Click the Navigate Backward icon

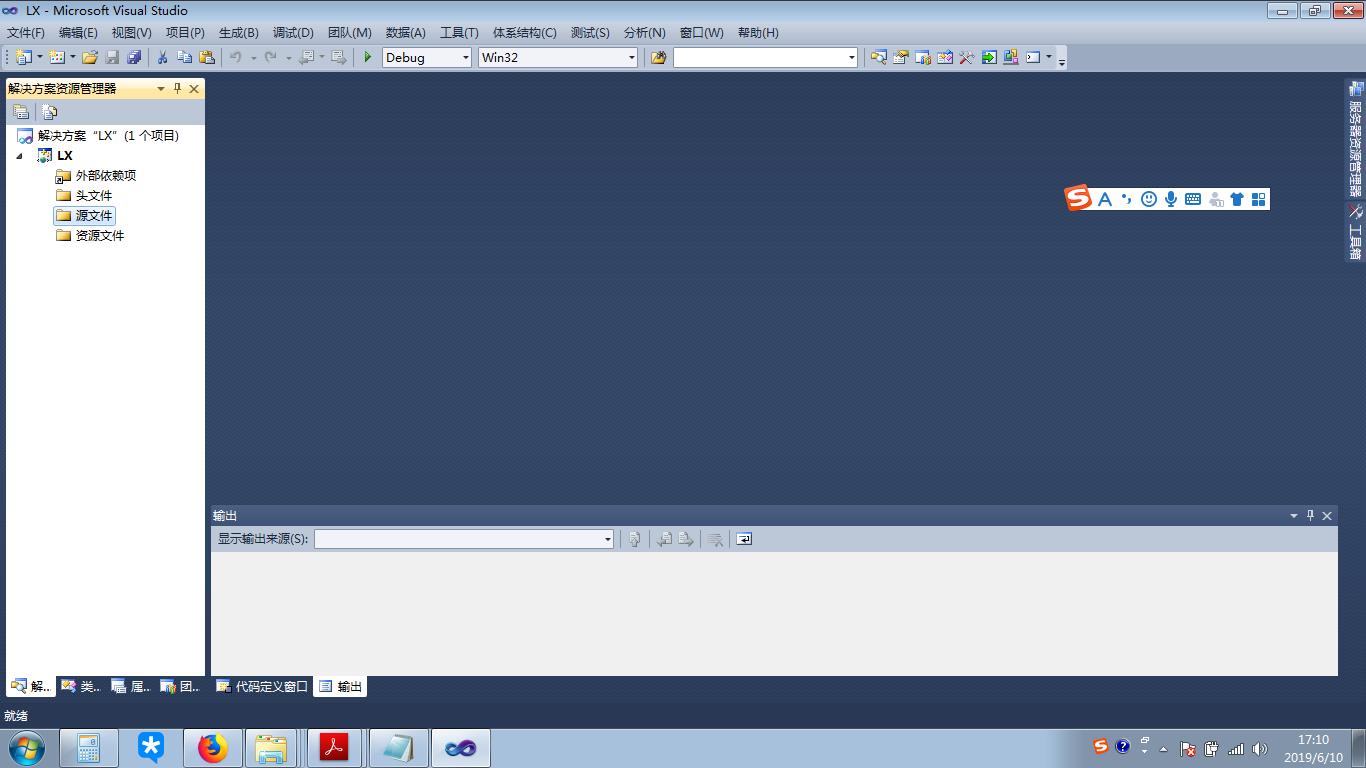pyautogui.click(x=306, y=57)
